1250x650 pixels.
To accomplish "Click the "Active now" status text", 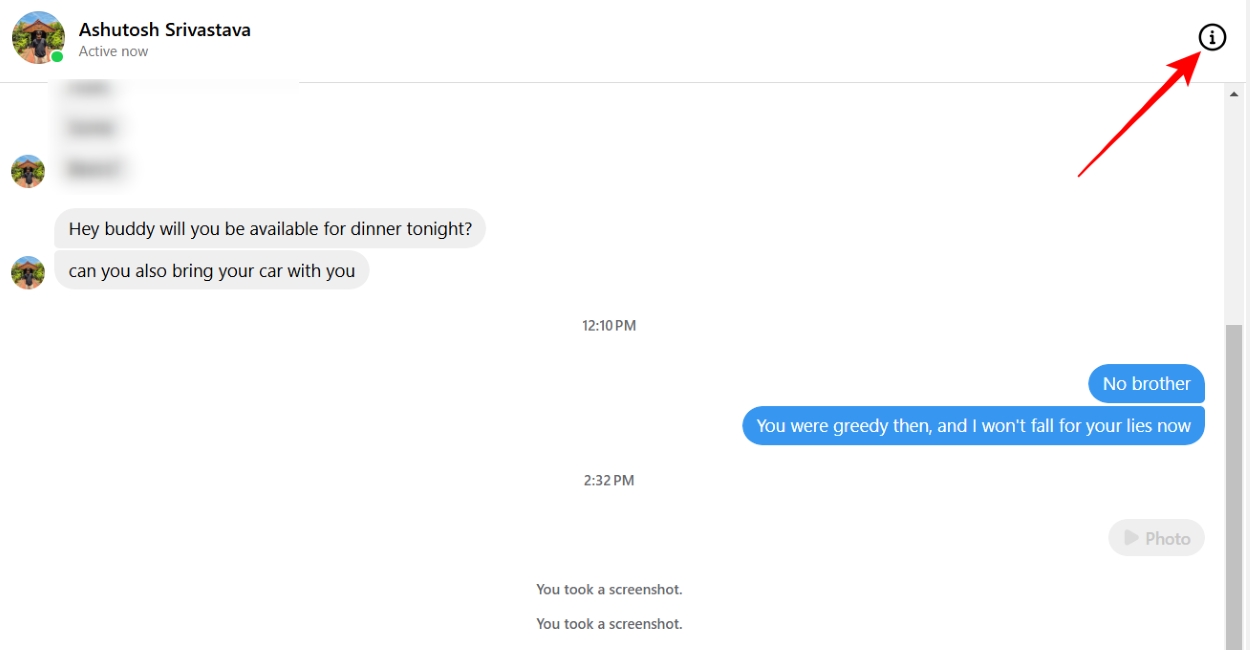I will pos(113,51).
